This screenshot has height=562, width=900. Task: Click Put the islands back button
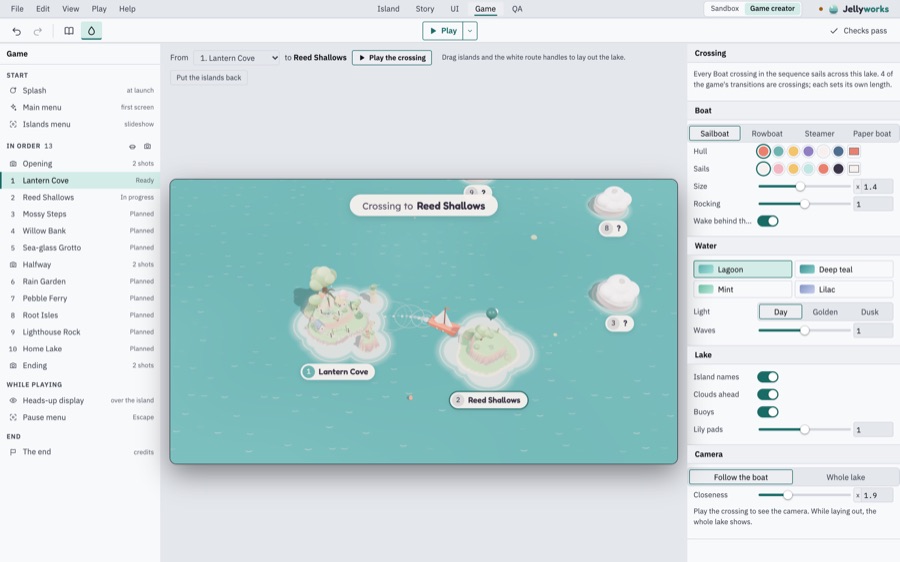[209, 78]
